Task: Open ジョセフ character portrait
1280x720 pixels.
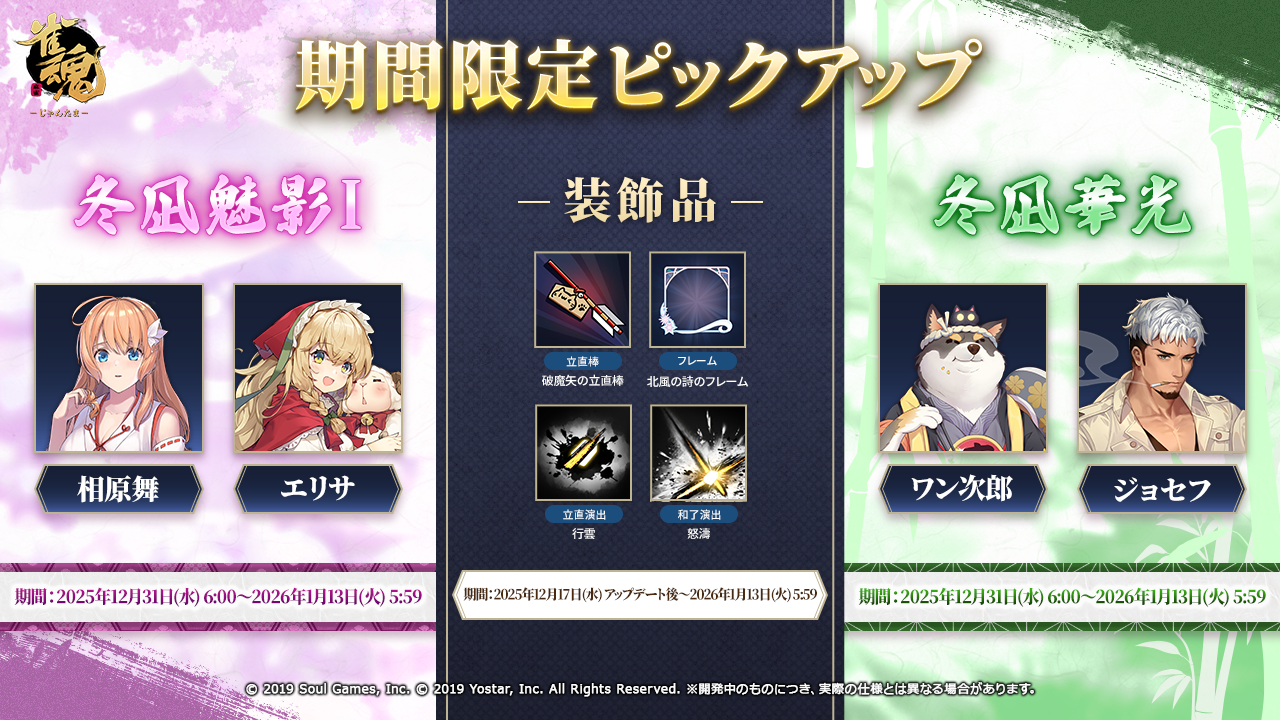Action: pyautogui.click(x=1162, y=368)
